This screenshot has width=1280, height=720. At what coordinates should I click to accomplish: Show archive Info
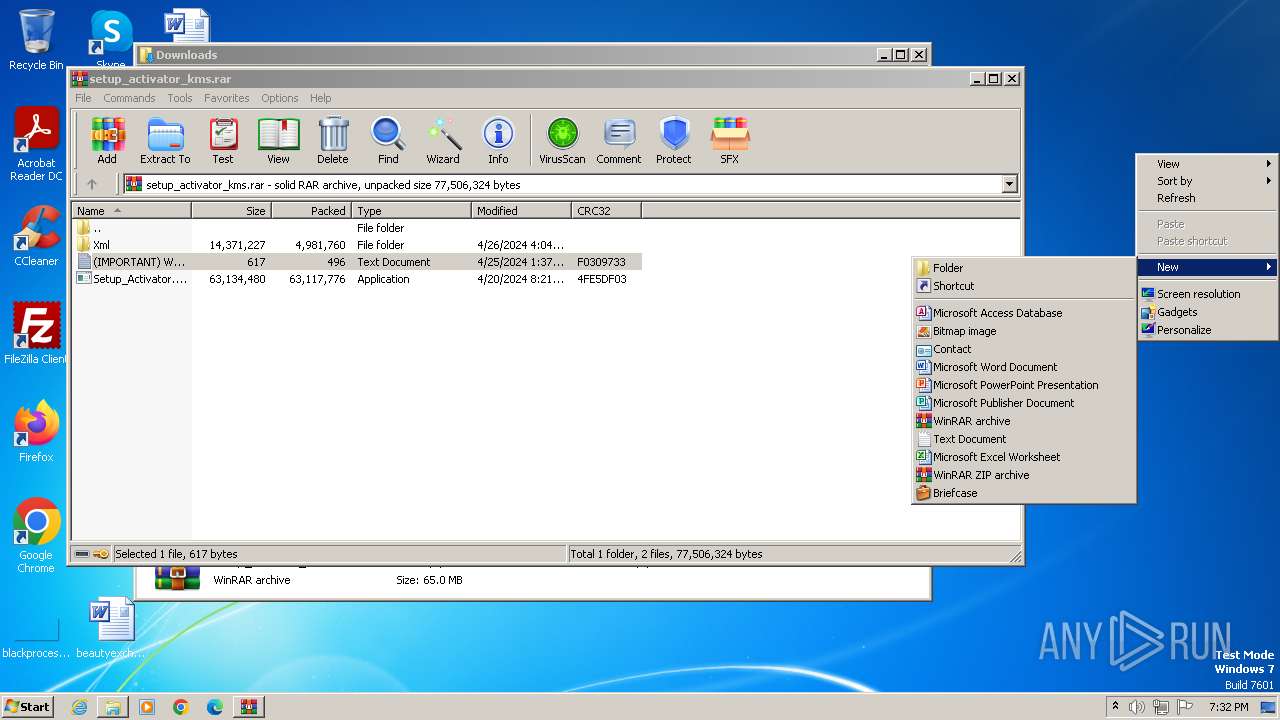point(498,140)
